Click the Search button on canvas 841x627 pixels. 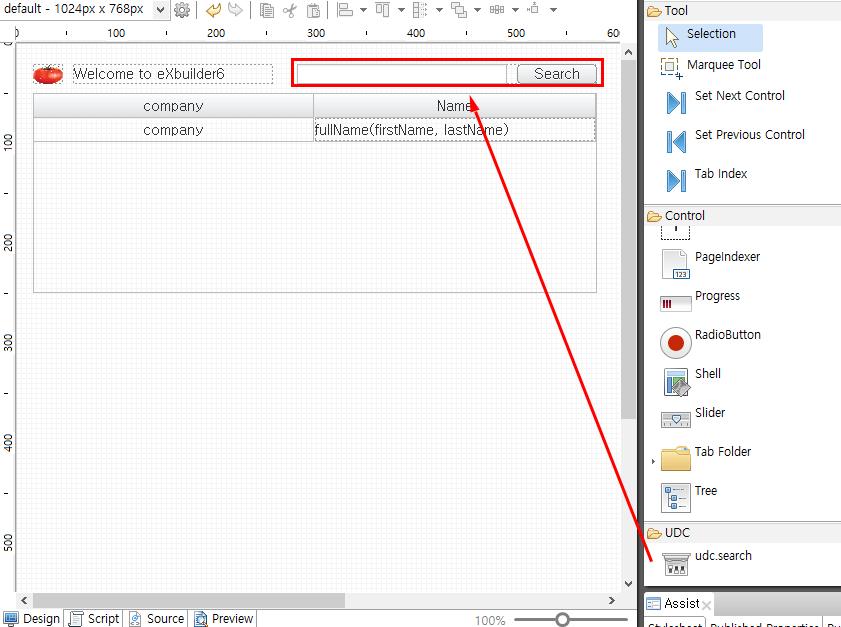point(556,74)
